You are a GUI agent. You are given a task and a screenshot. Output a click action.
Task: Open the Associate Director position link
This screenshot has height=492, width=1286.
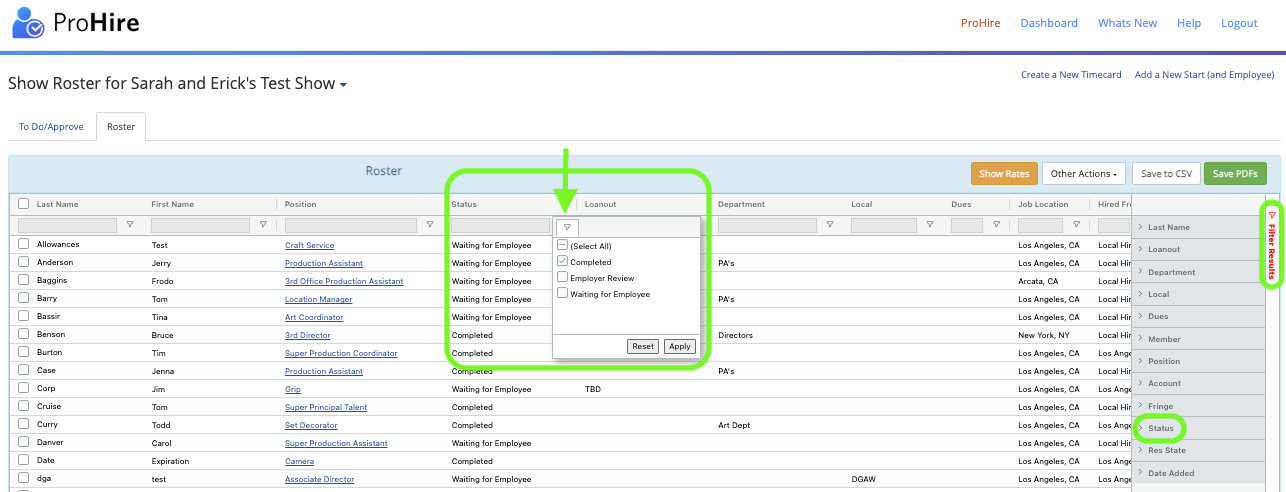click(320, 479)
